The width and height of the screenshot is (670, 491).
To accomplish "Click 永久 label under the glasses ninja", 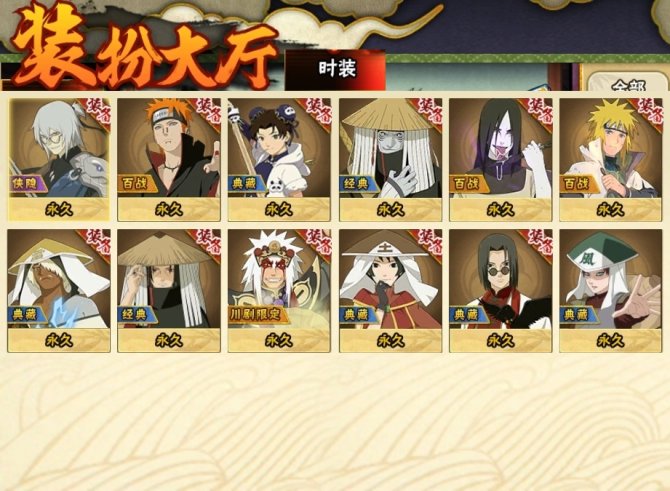I will coord(59,209).
